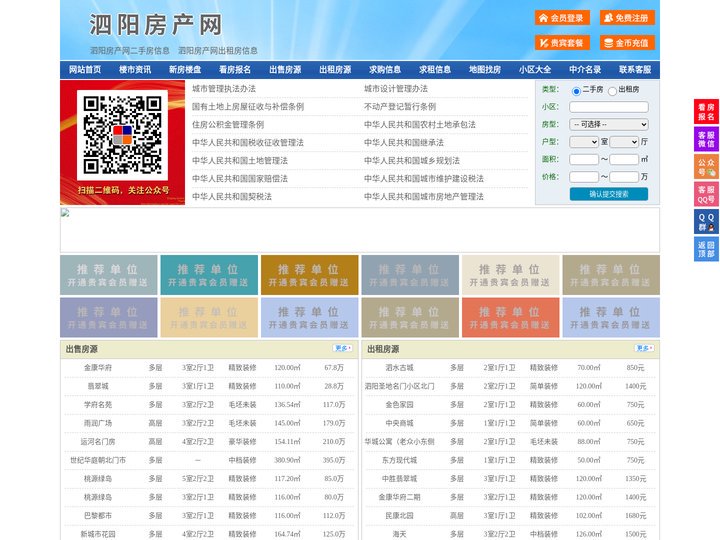Click the 会员登录 button
The image size is (720, 540).
tap(562, 18)
